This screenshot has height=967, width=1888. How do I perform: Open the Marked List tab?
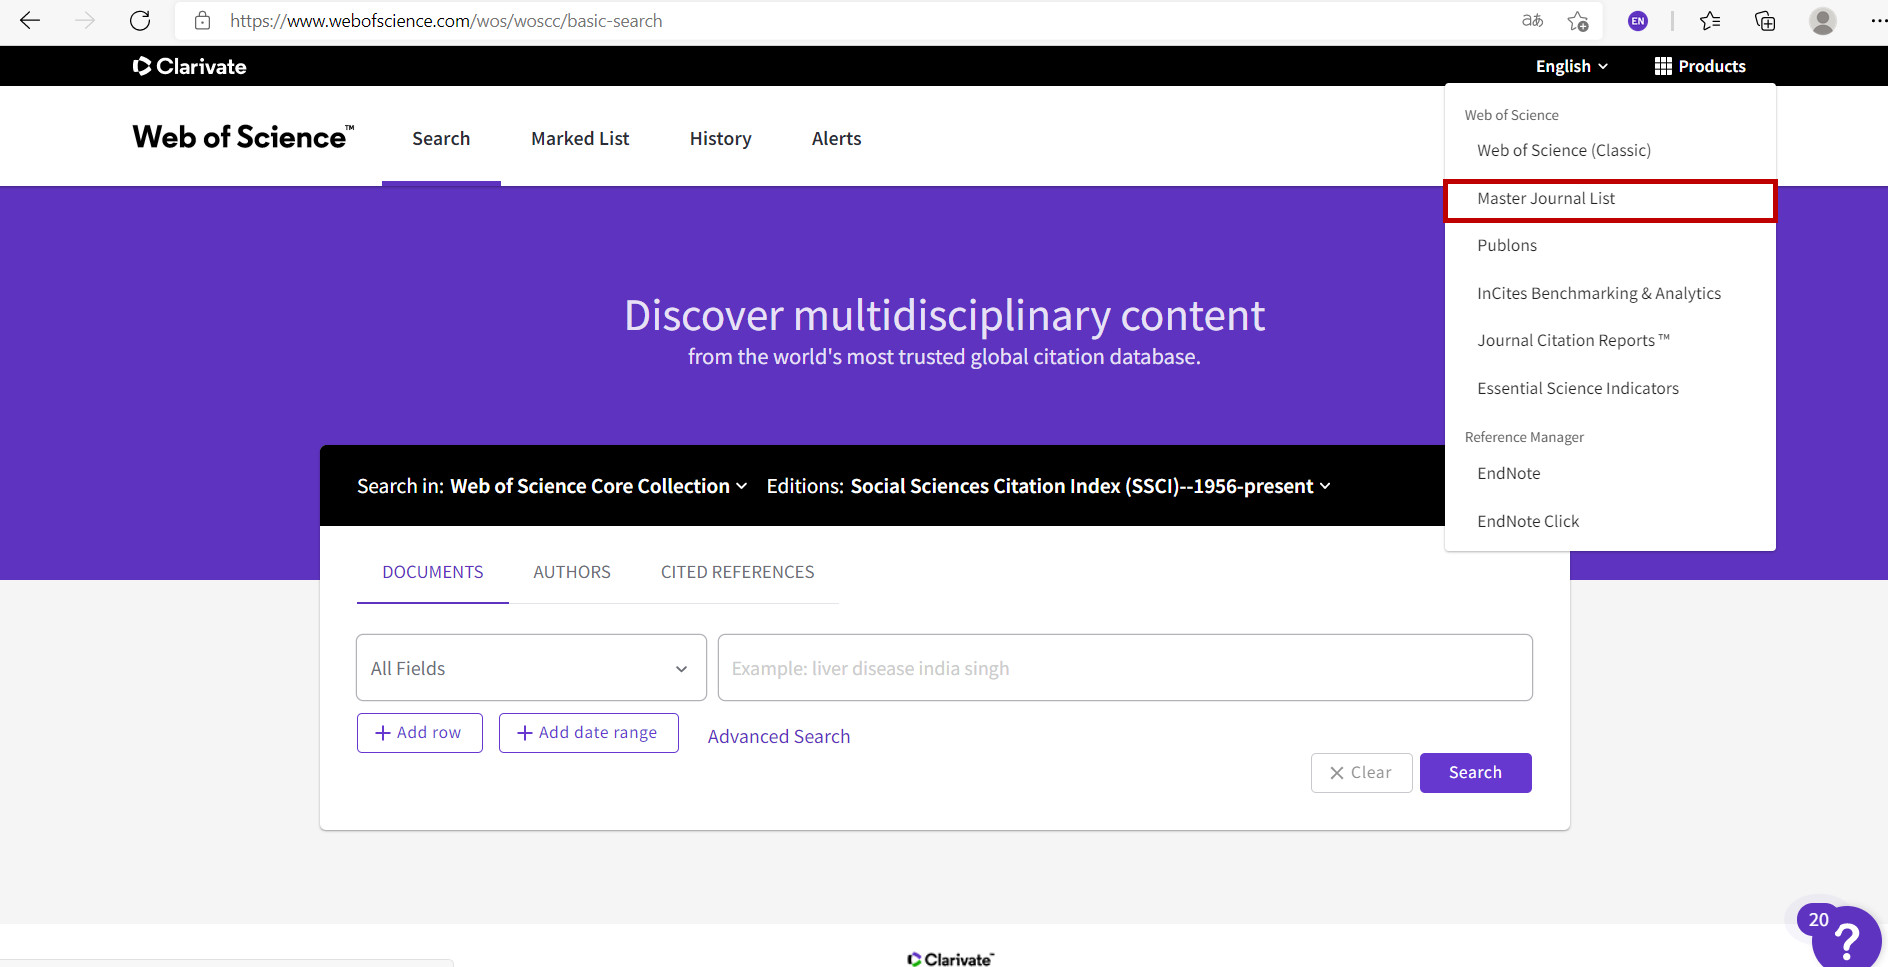click(x=580, y=139)
